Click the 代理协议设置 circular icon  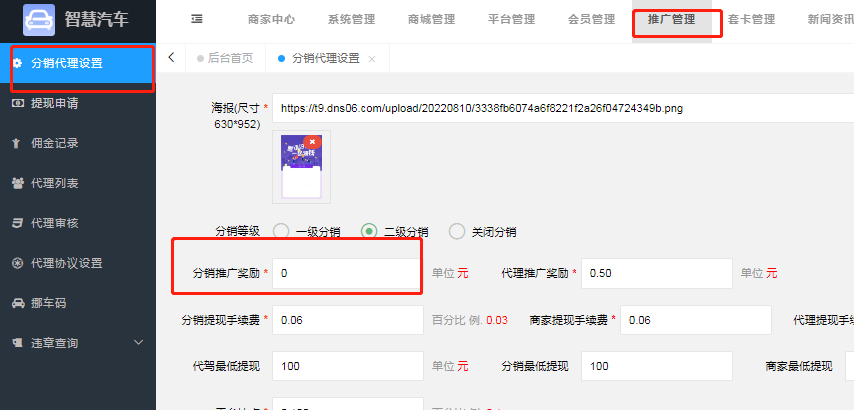click(17, 263)
